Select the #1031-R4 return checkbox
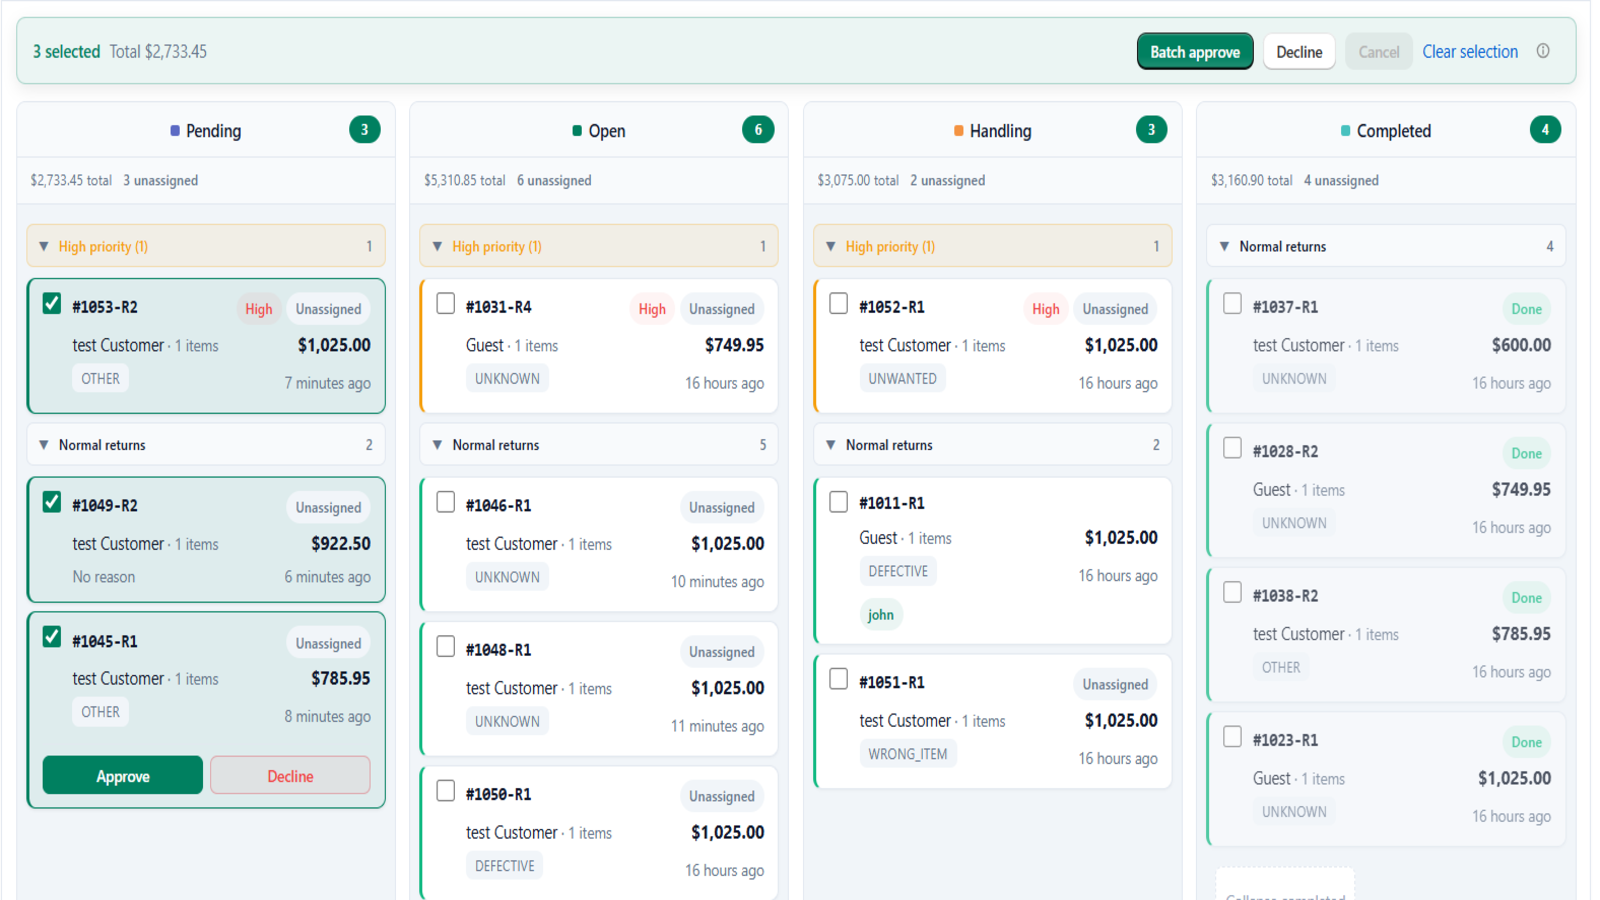The height and width of the screenshot is (900, 1600). coord(446,304)
